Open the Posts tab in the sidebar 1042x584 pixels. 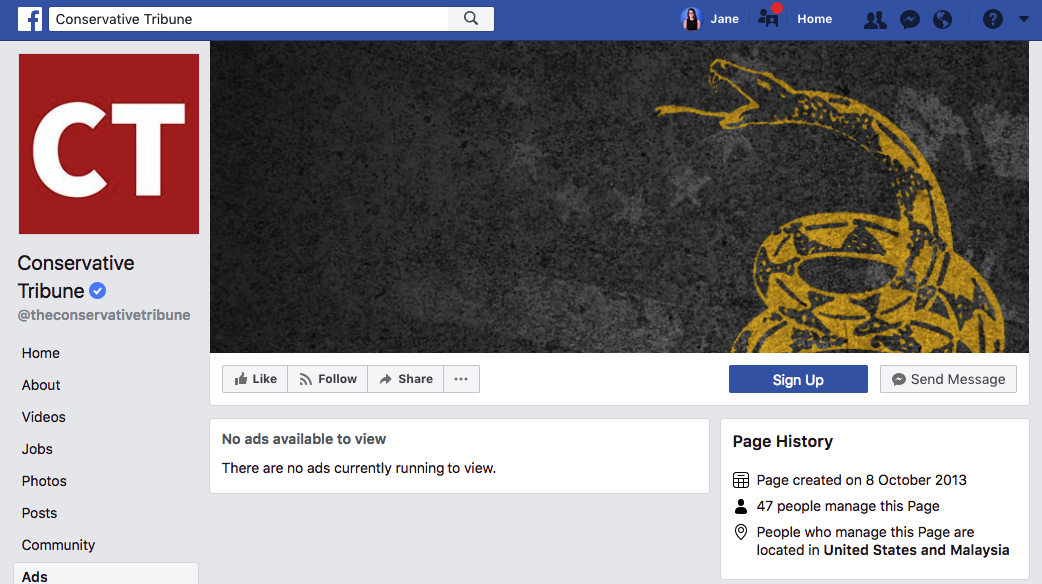point(39,513)
